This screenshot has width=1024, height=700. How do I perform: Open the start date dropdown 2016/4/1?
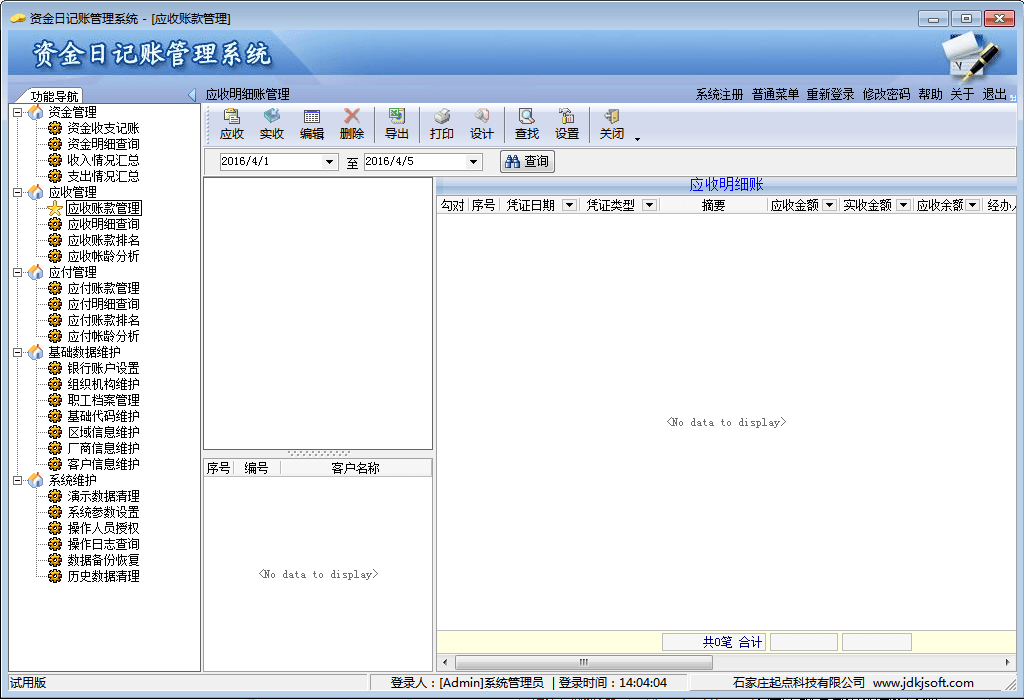point(329,162)
